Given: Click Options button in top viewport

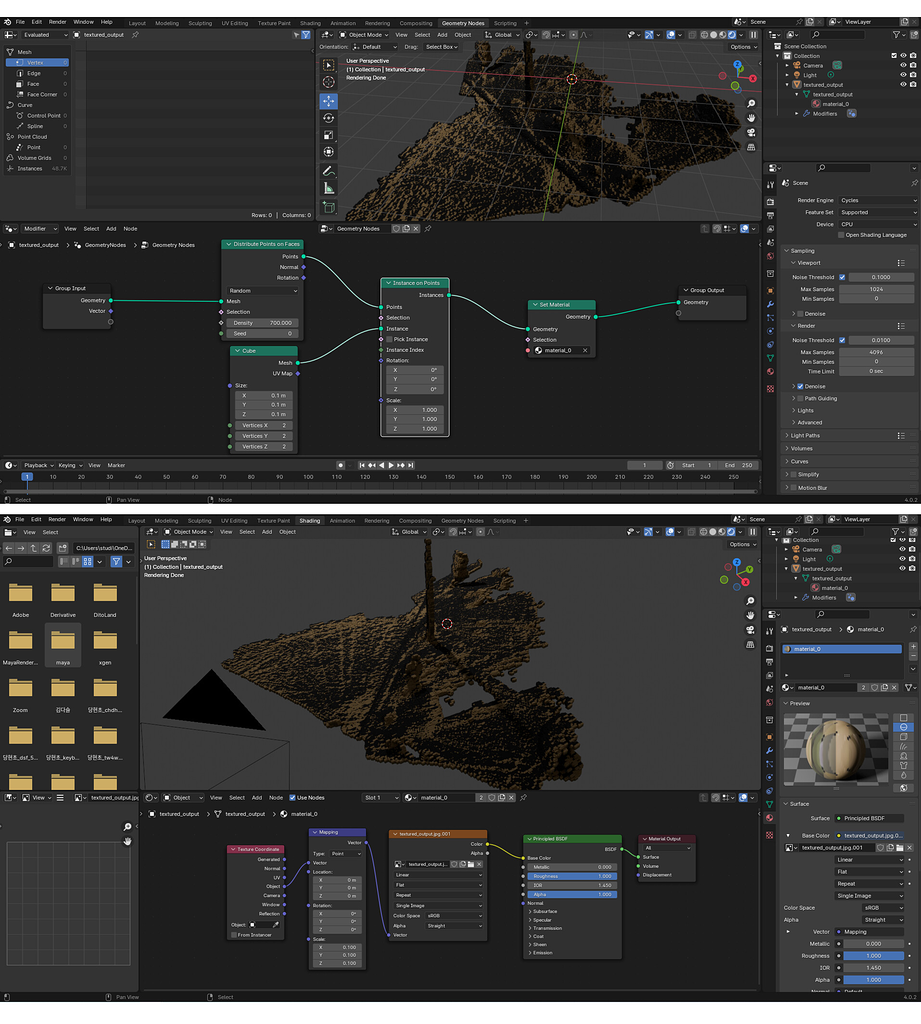Looking at the screenshot, I should 743,47.
